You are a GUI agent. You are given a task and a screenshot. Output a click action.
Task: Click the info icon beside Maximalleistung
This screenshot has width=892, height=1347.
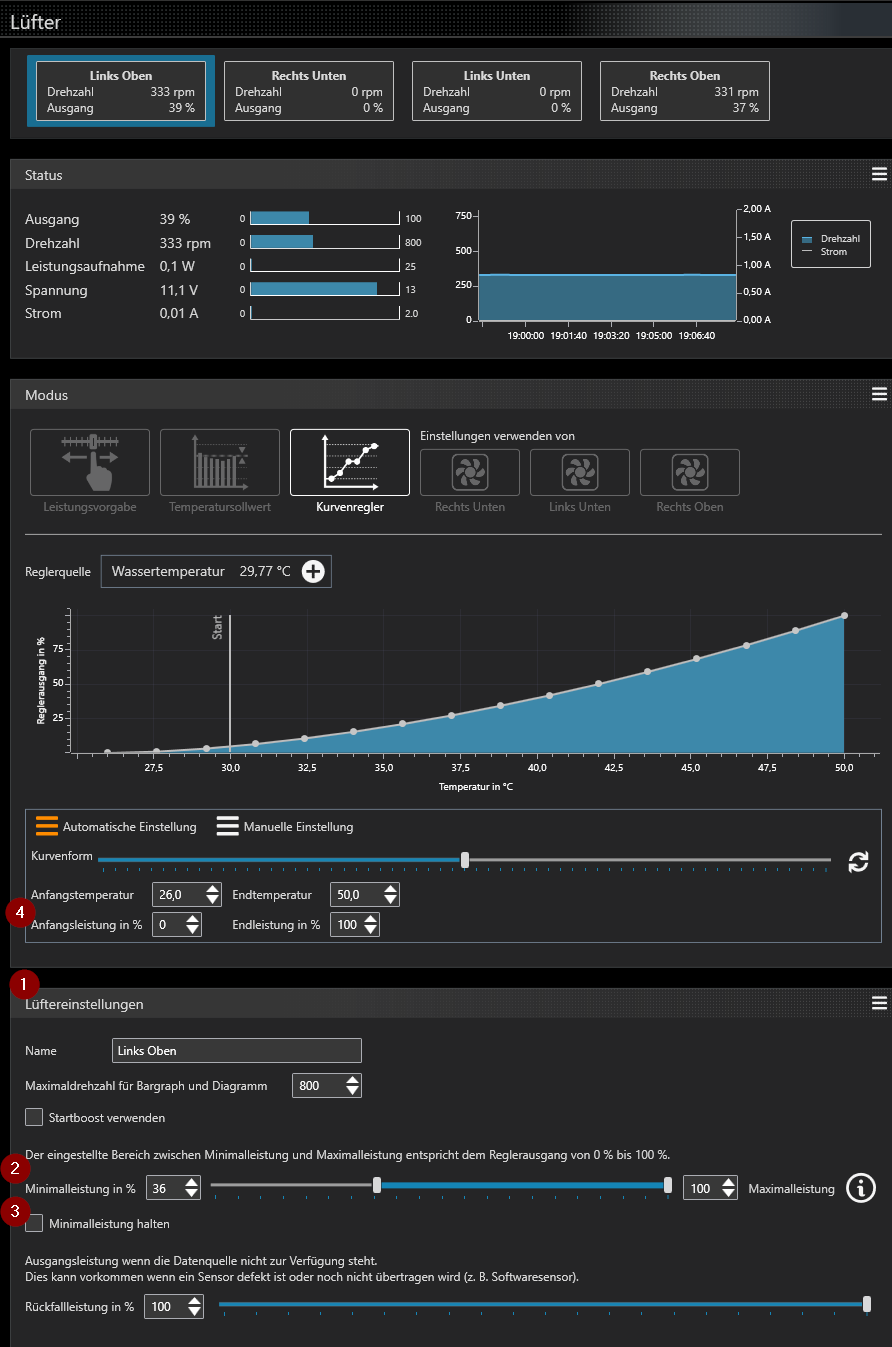point(861,1188)
